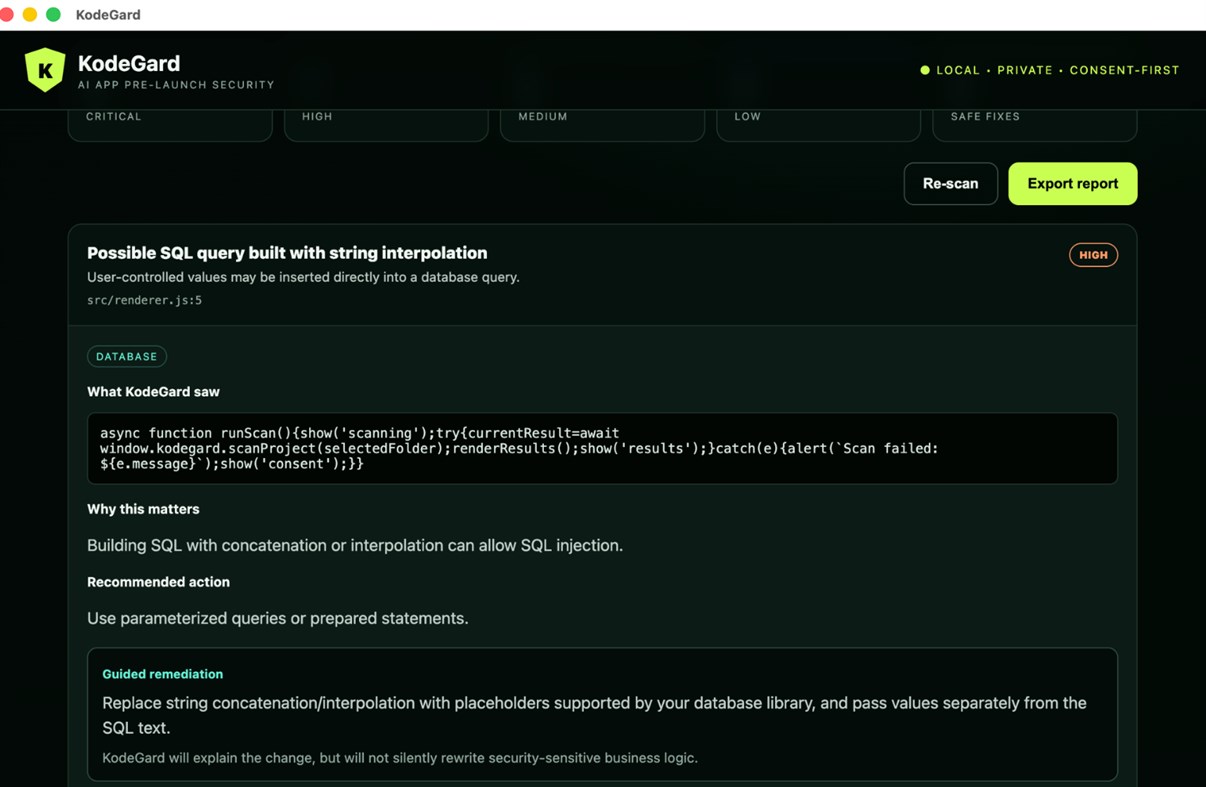1206x787 pixels.
Task: Click the Export report button
Action: 1073,184
